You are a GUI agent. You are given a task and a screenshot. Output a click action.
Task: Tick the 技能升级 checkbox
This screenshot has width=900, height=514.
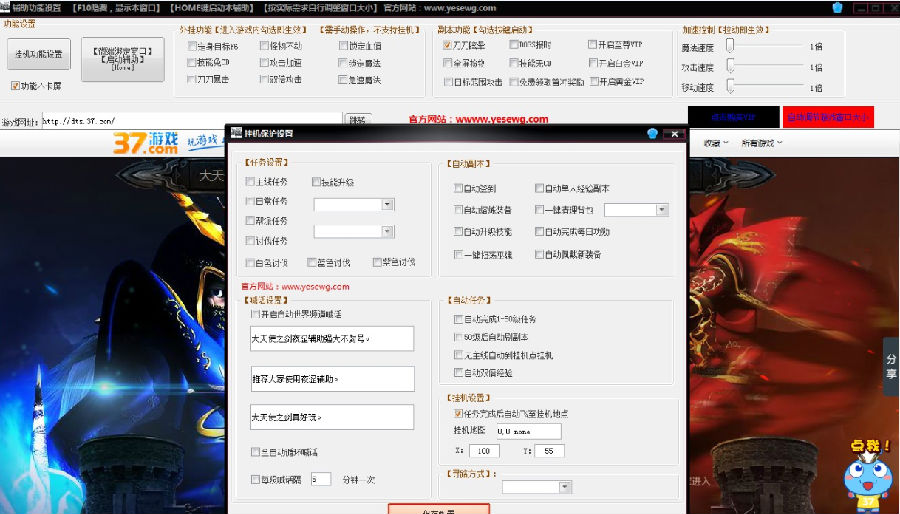point(317,182)
